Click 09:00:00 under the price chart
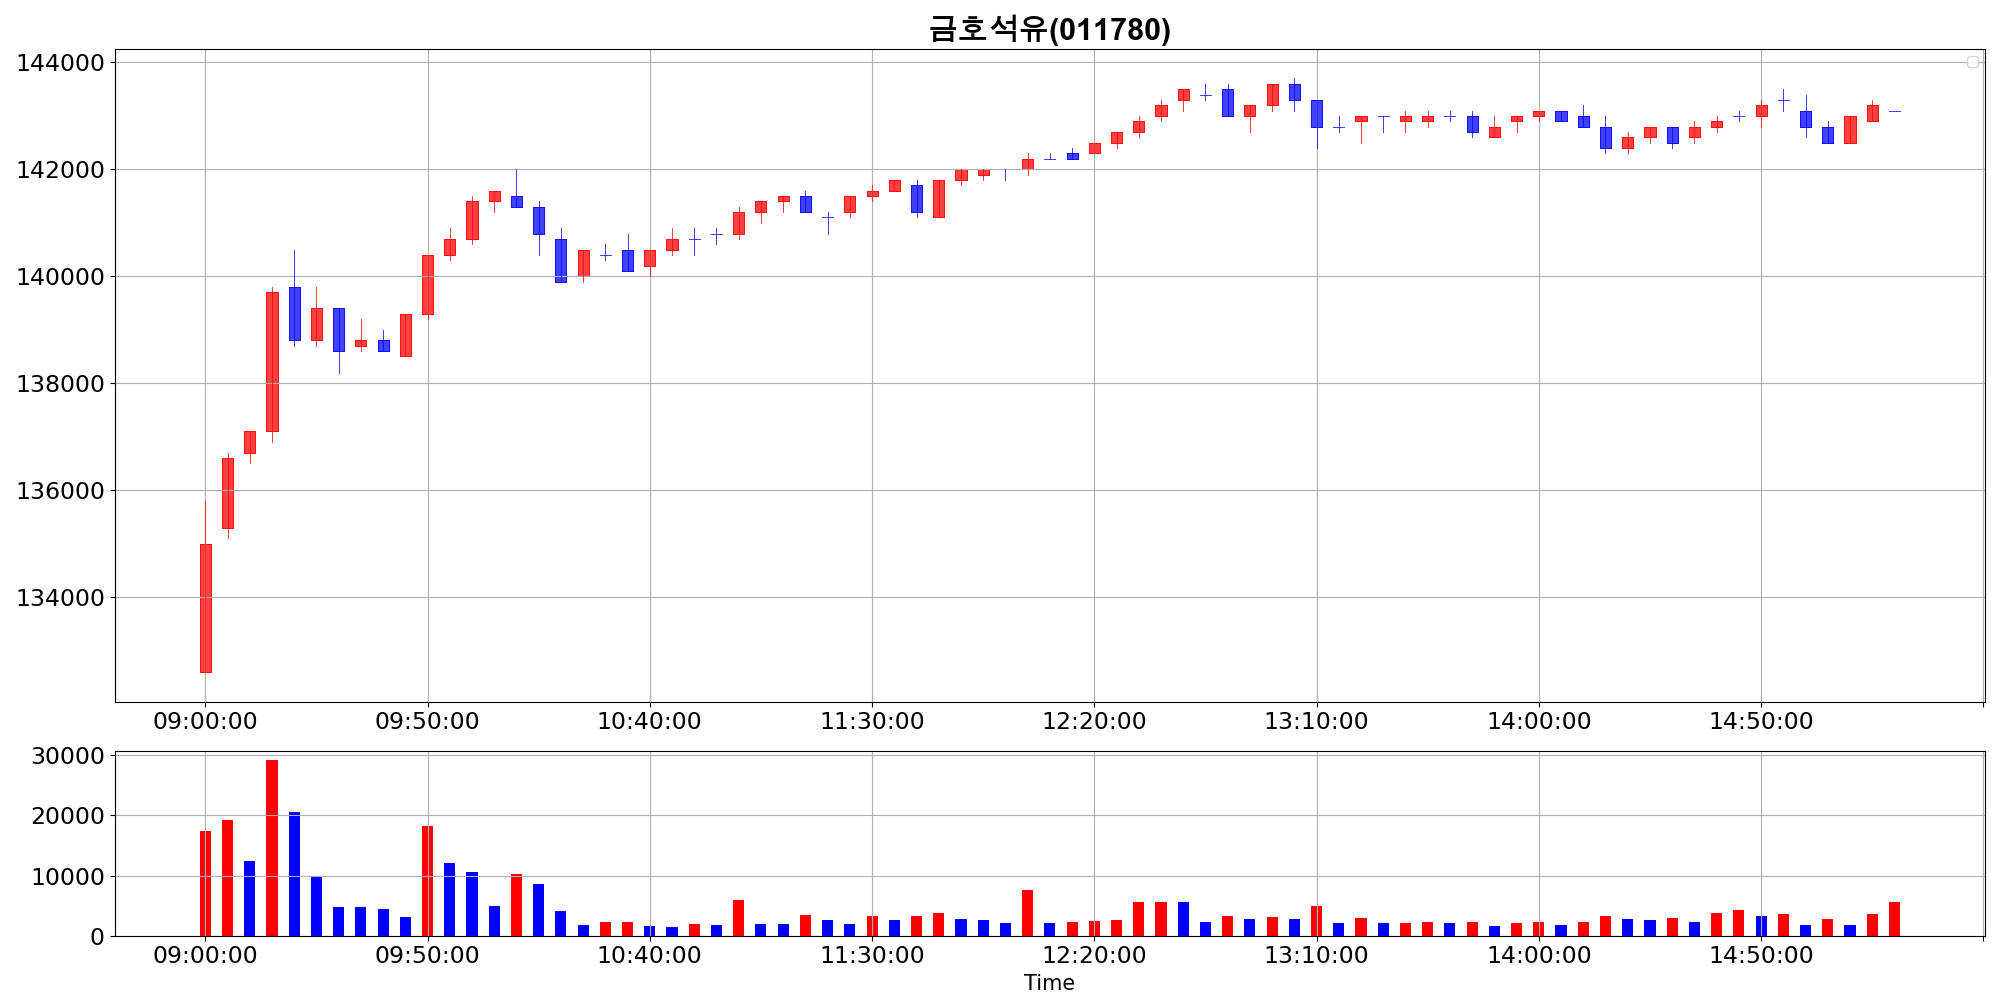 tap(205, 721)
